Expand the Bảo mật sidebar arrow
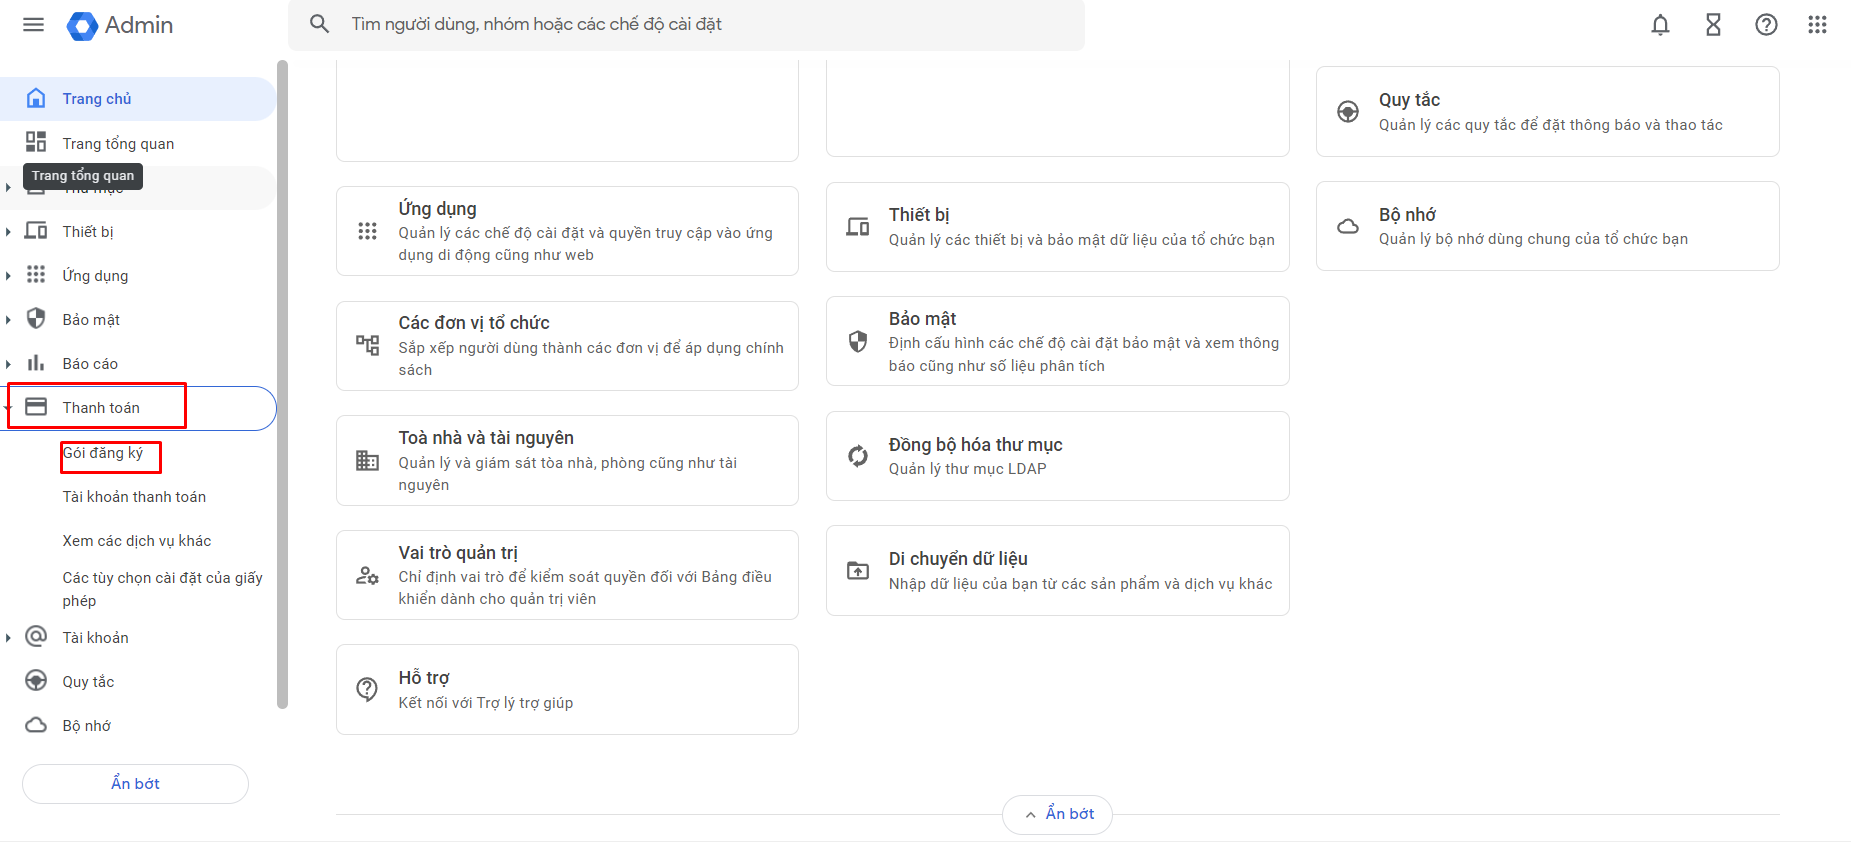Image resolution: width=1851 pixels, height=843 pixels. click(8, 320)
